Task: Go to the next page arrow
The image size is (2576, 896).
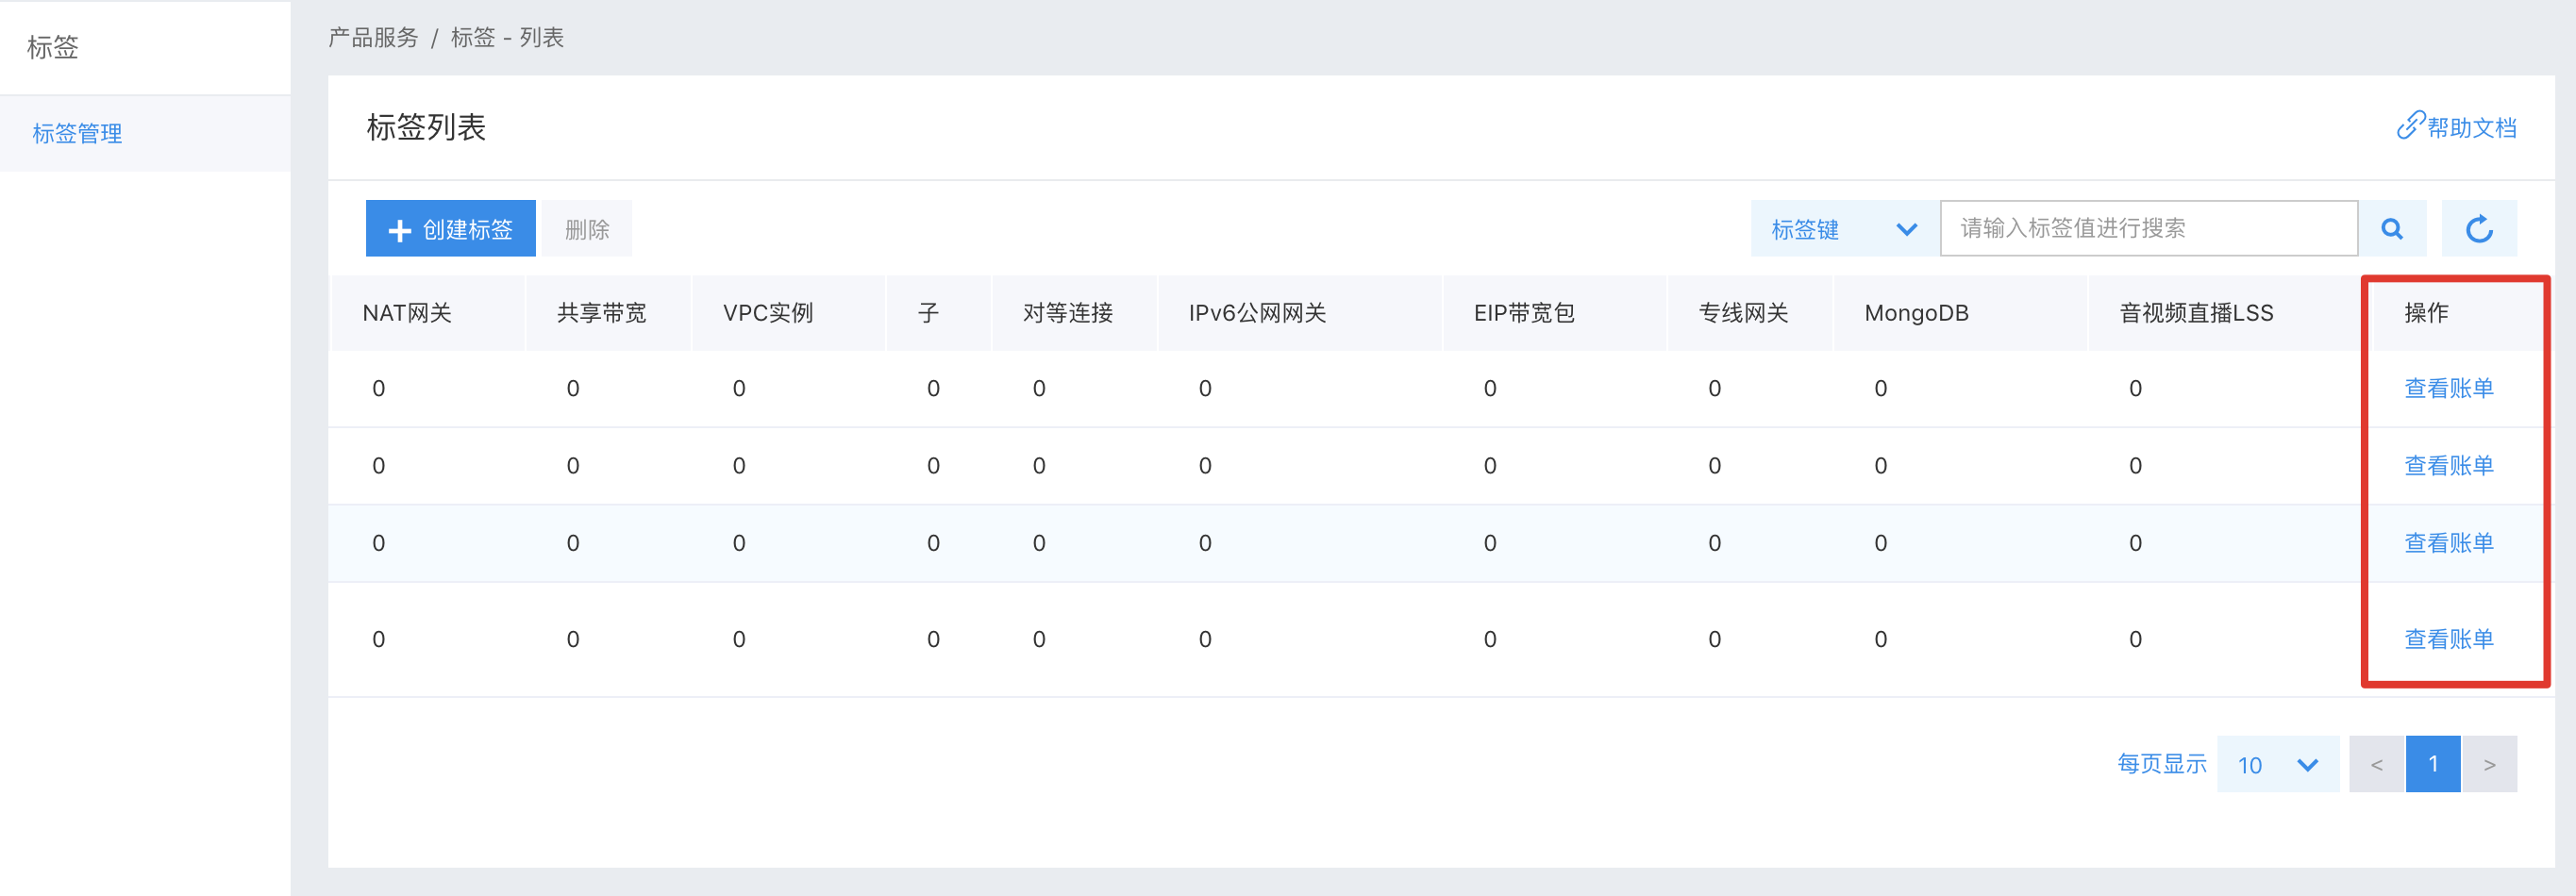Action: [2490, 764]
